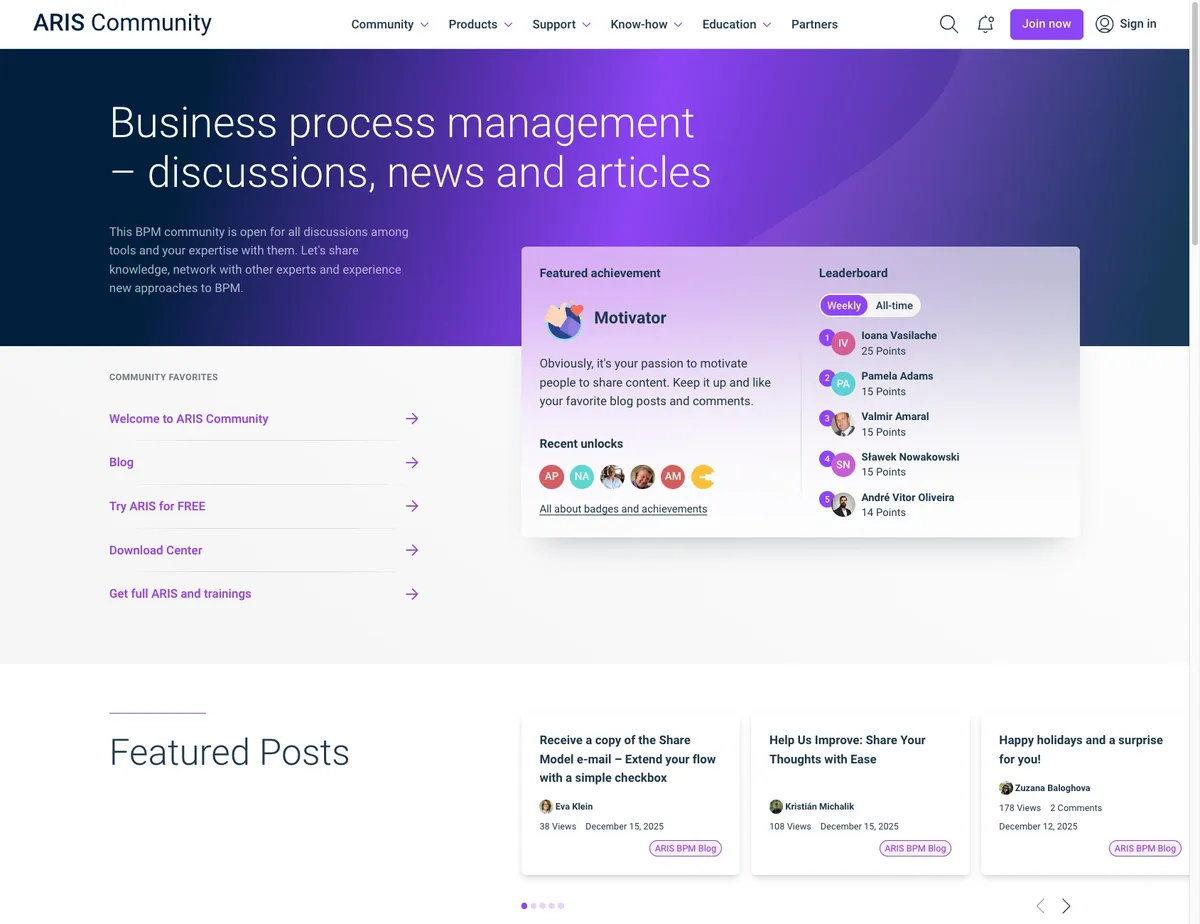Open post Happy holidays and a surprise
Image resolution: width=1200 pixels, height=924 pixels.
(1081, 750)
